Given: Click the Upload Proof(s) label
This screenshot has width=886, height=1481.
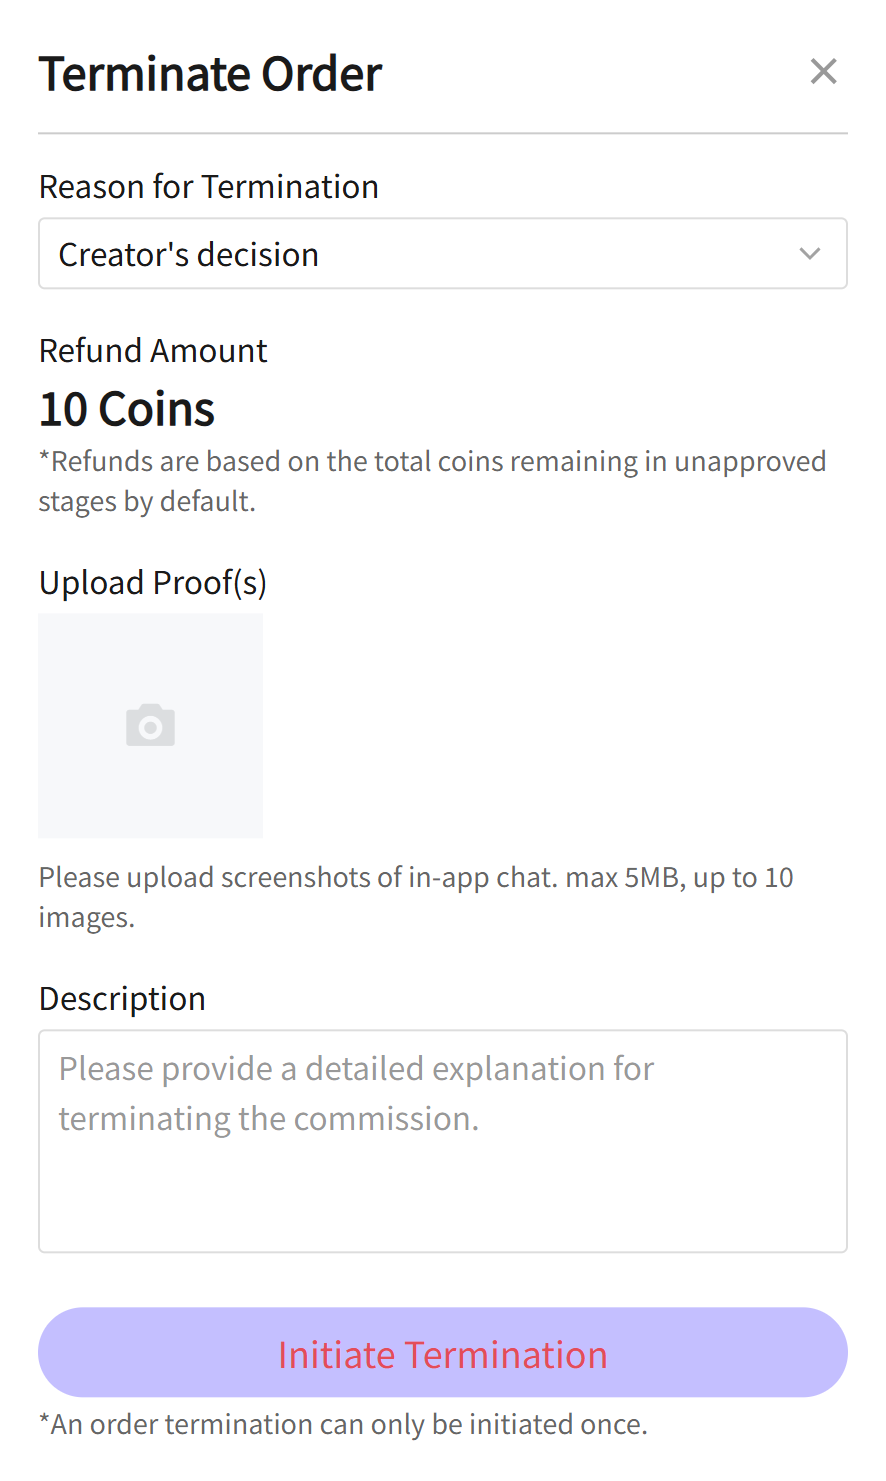Looking at the screenshot, I should point(153,583).
